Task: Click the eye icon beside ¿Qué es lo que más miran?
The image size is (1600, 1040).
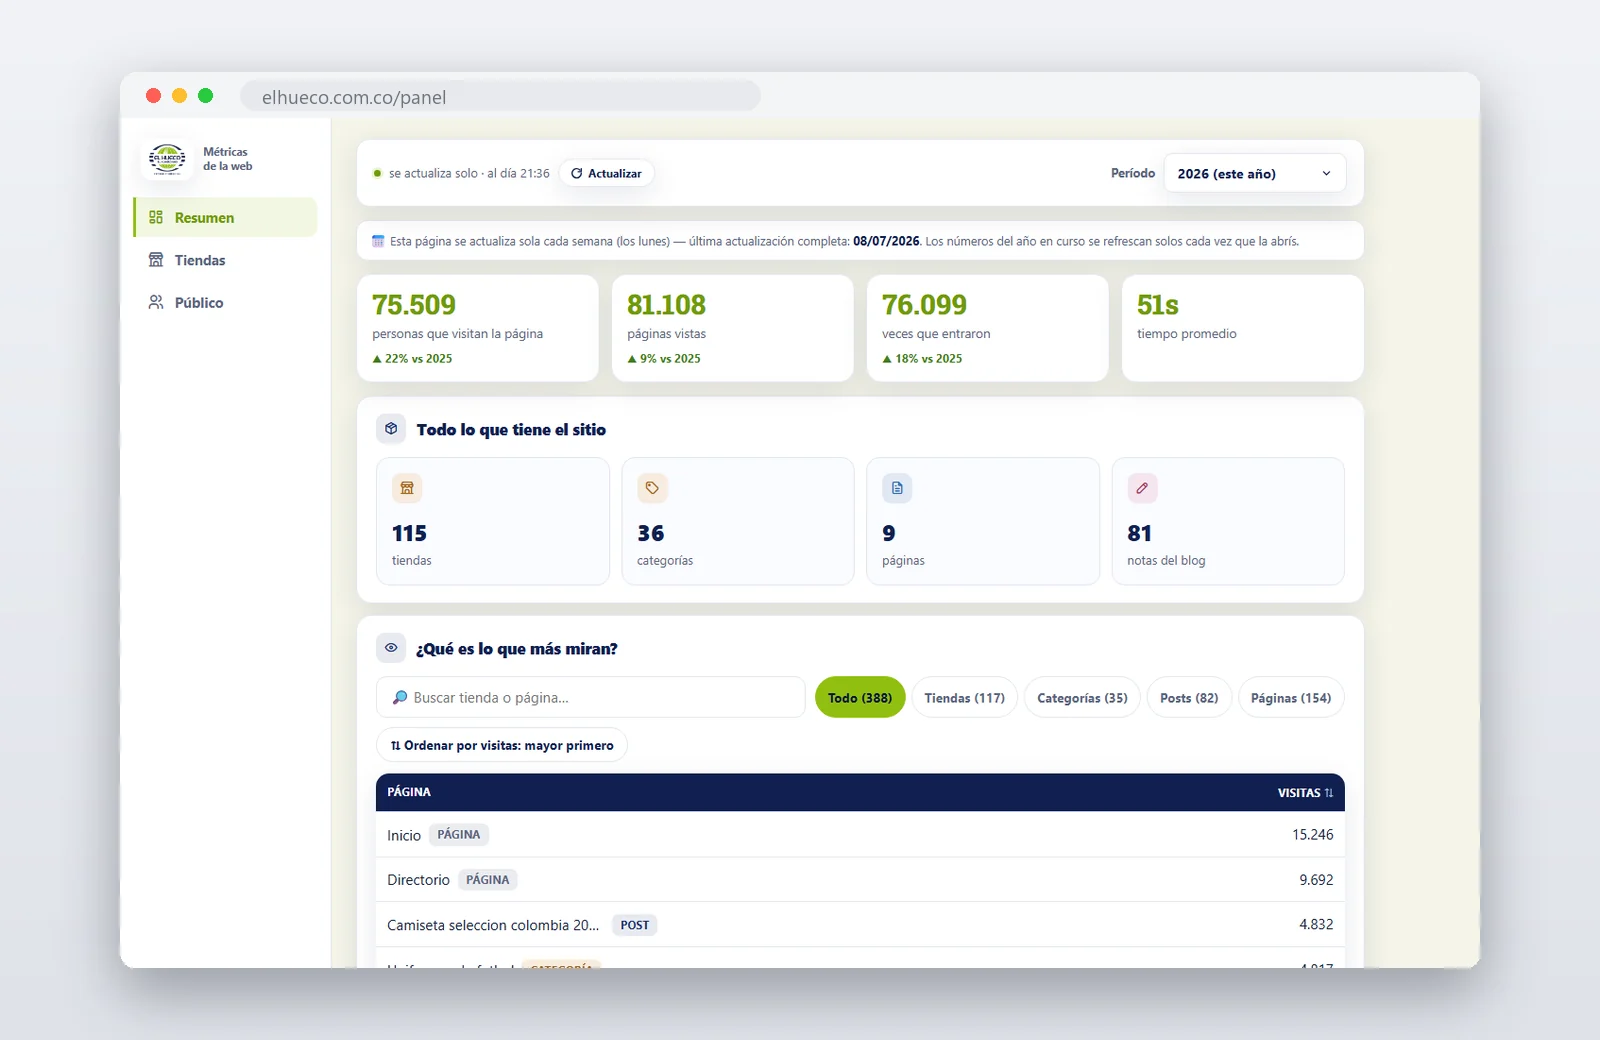Action: point(391,648)
